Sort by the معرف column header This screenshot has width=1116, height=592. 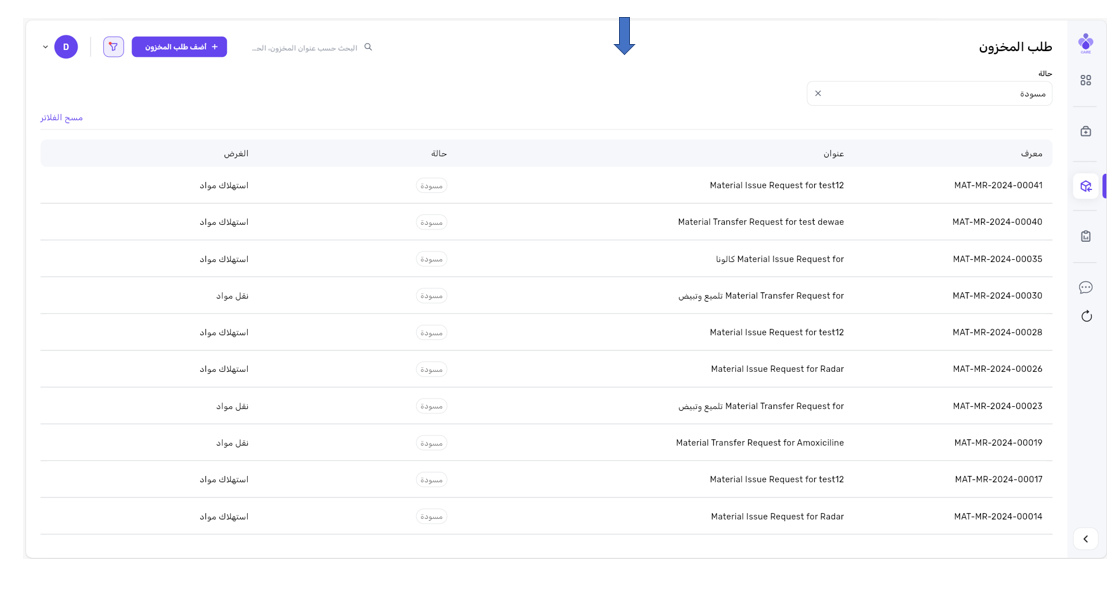click(1031, 154)
